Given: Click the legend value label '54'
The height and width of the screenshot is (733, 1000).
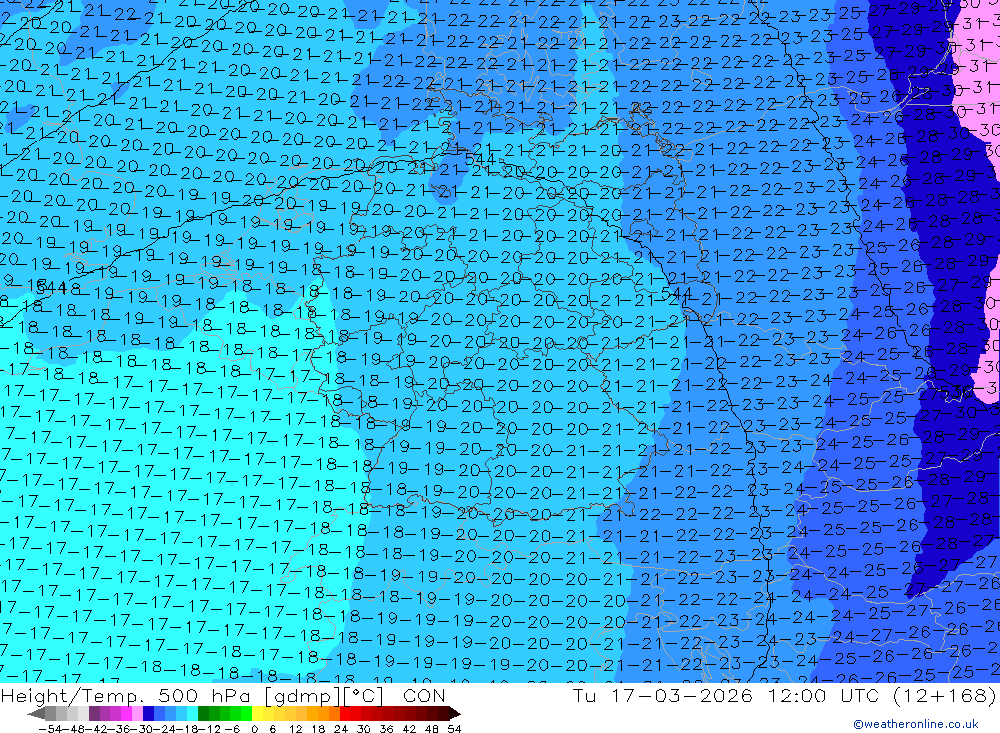Looking at the screenshot, I should [454, 729].
